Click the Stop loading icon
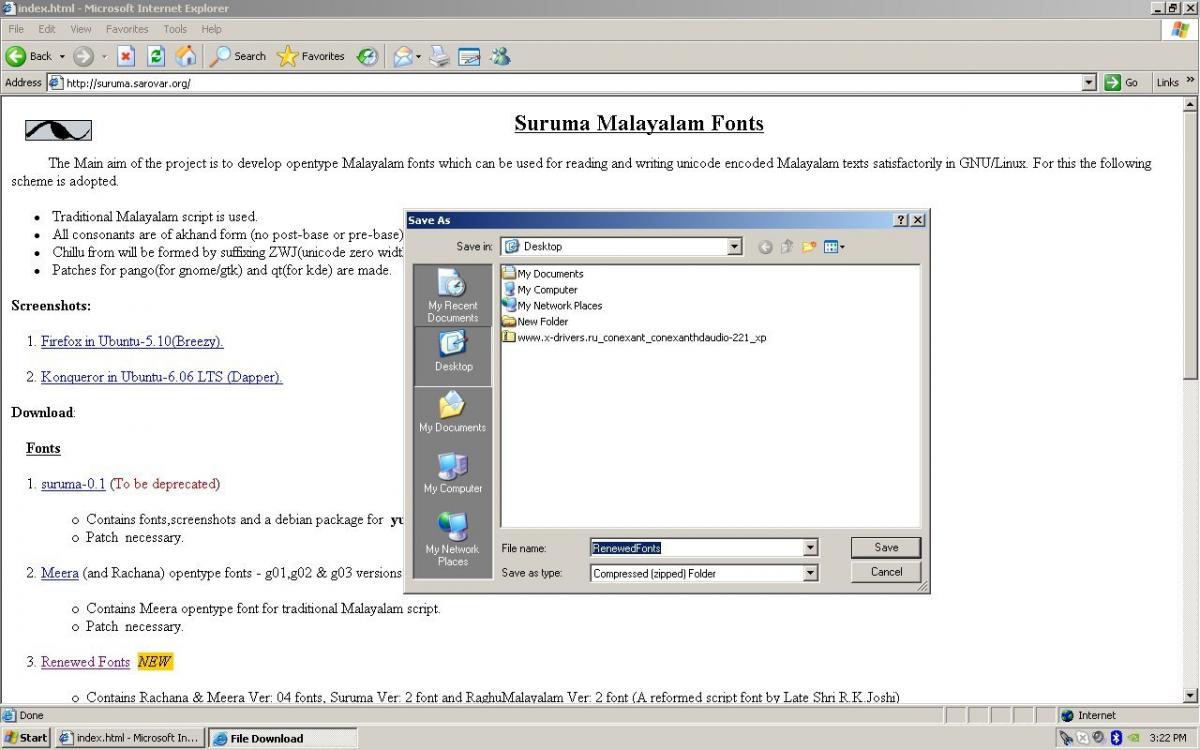1200x750 pixels. click(x=126, y=56)
